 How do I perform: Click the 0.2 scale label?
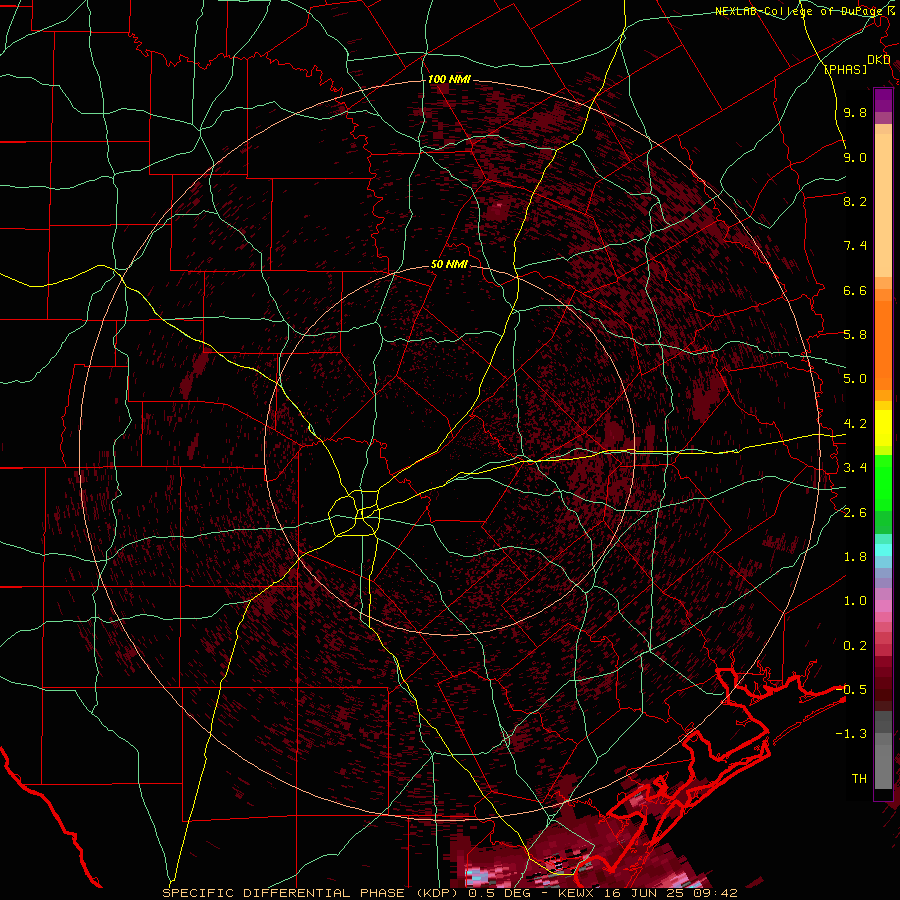855,646
